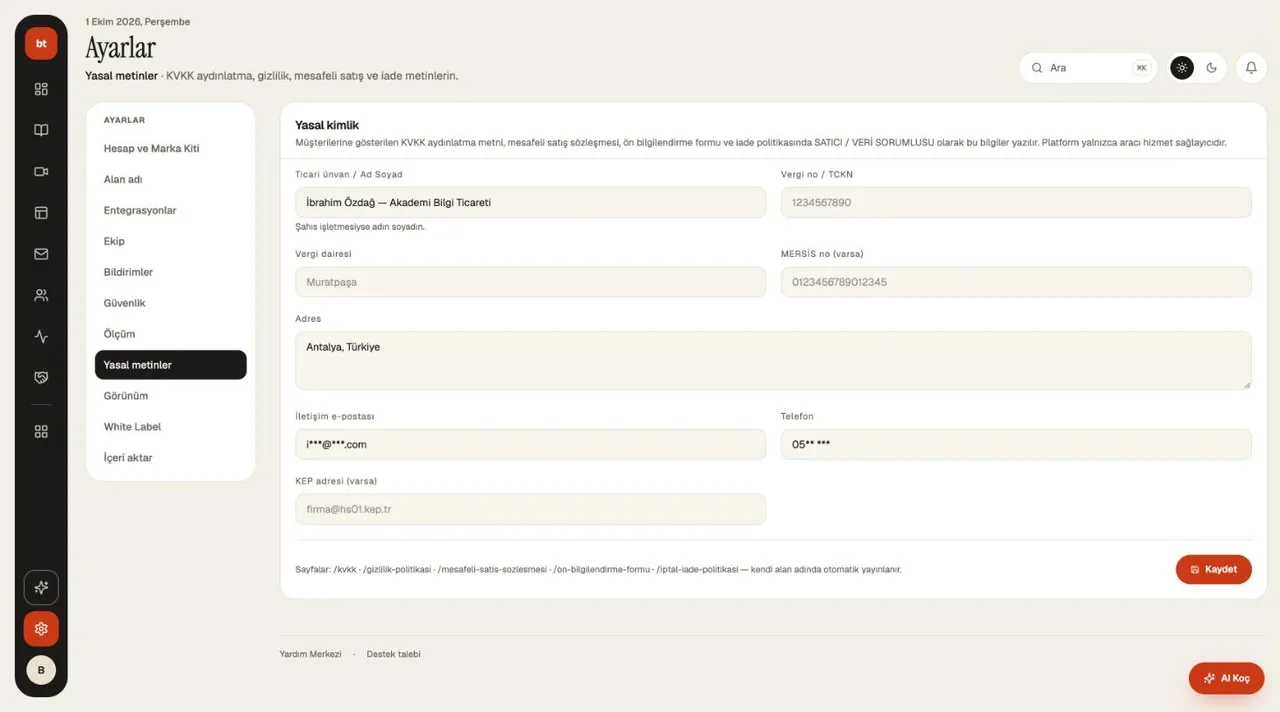Go to 'İçeri aktar' settings
Screen dimensions: 1280x712
(171, 458)
